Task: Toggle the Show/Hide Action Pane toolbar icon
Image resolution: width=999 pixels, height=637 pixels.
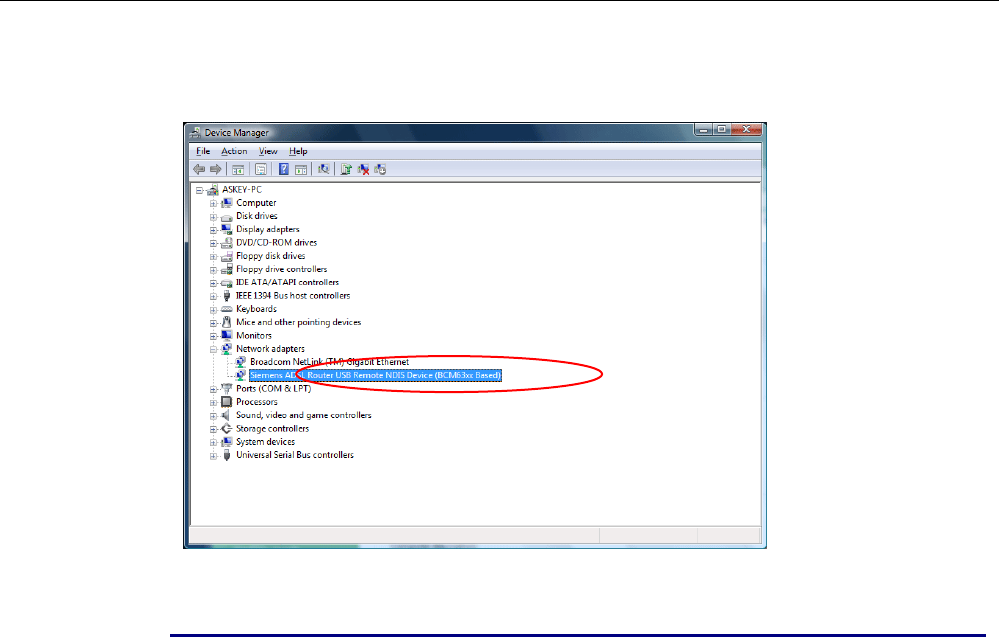Action: click(x=301, y=169)
